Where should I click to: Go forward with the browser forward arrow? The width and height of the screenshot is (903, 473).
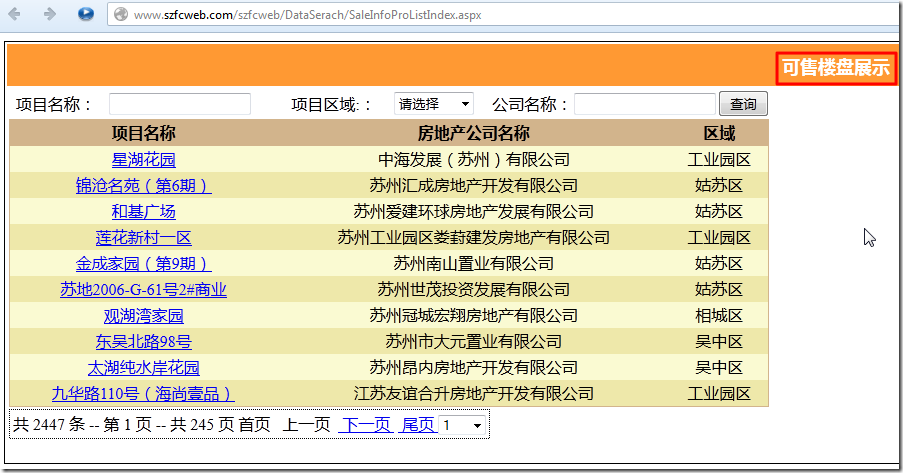[x=50, y=14]
